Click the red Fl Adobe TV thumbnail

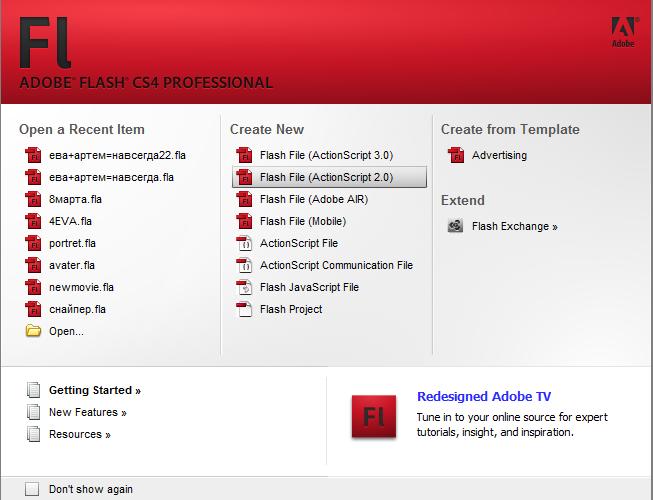point(374,416)
